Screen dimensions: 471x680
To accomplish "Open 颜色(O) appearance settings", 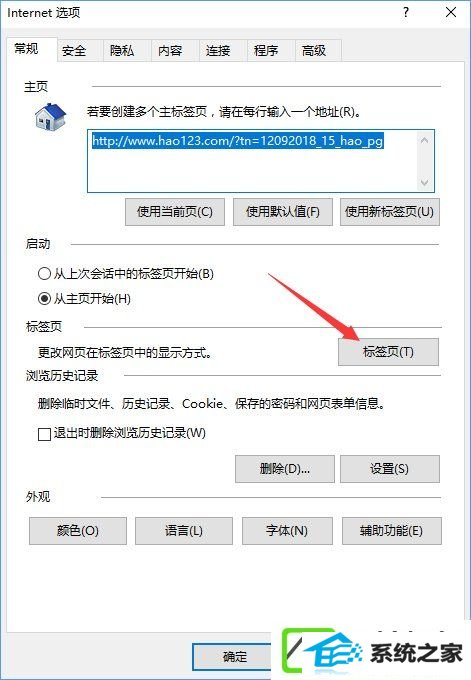I will [78, 531].
